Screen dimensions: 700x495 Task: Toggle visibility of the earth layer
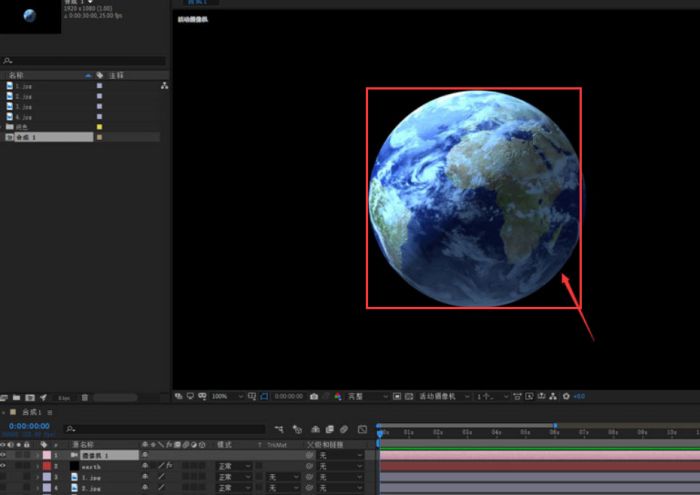[x=4, y=466]
